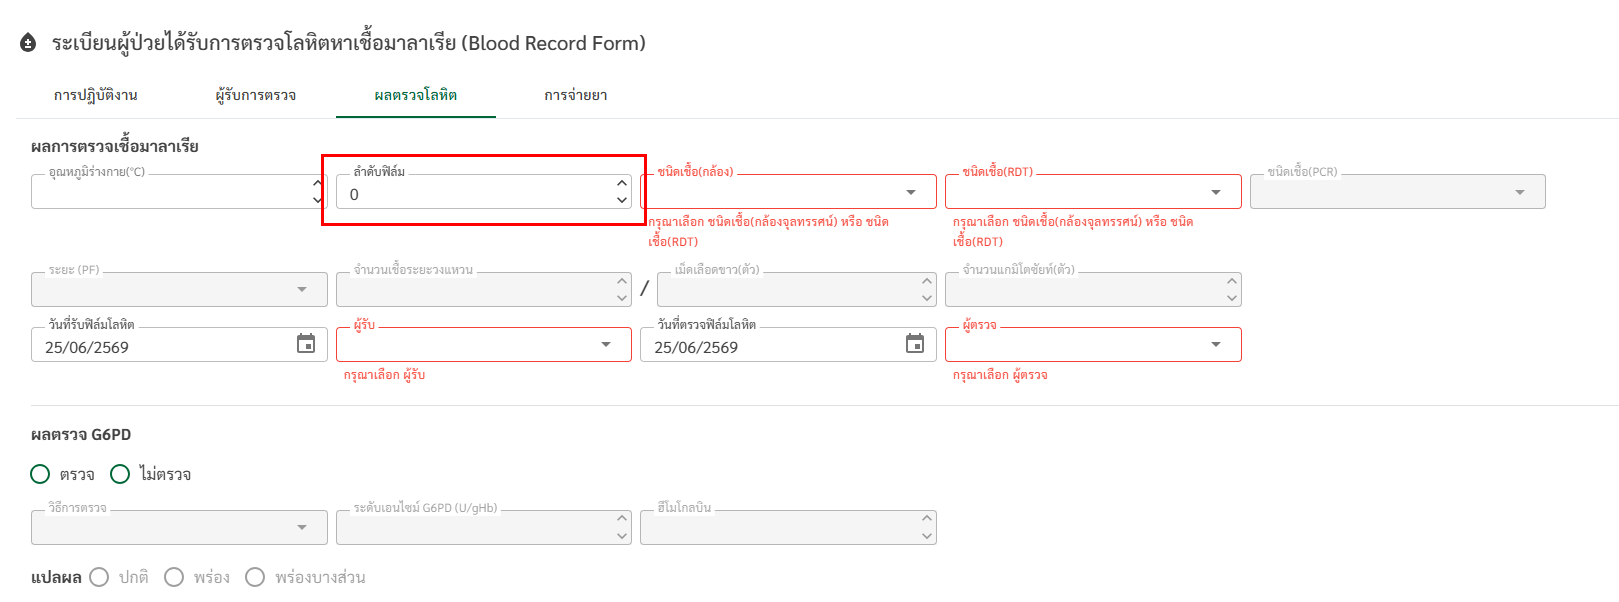
Task: Decrease ลำดับฟิล์ม value with down arrow
Action: (x=622, y=200)
